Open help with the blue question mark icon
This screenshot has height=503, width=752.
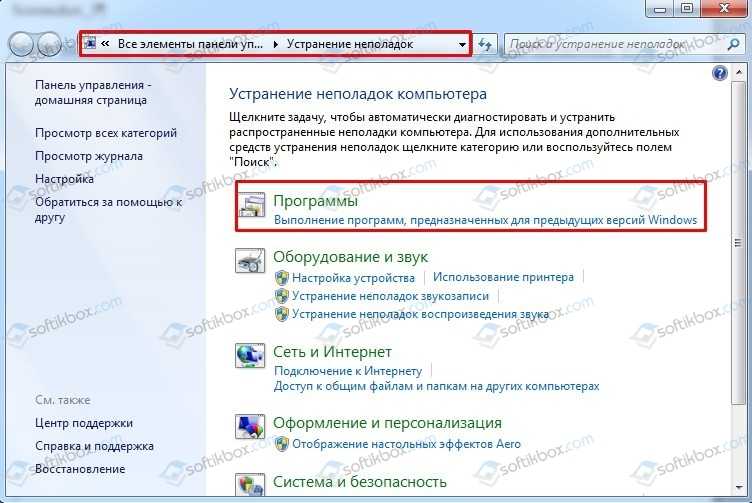[x=719, y=73]
